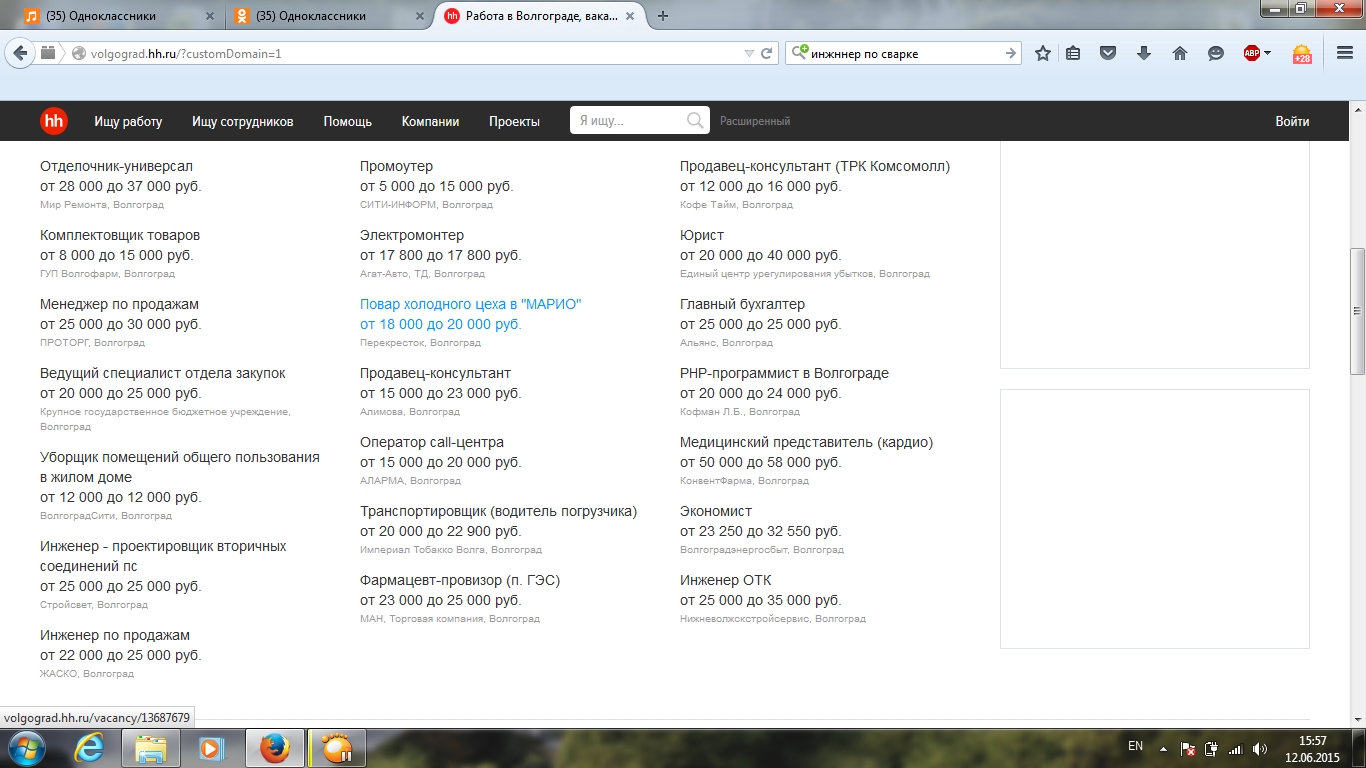The width and height of the screenshot is (1366, 768).
Task: Open the Электромонтер vacancy link
Action: (x=412, y=235)
